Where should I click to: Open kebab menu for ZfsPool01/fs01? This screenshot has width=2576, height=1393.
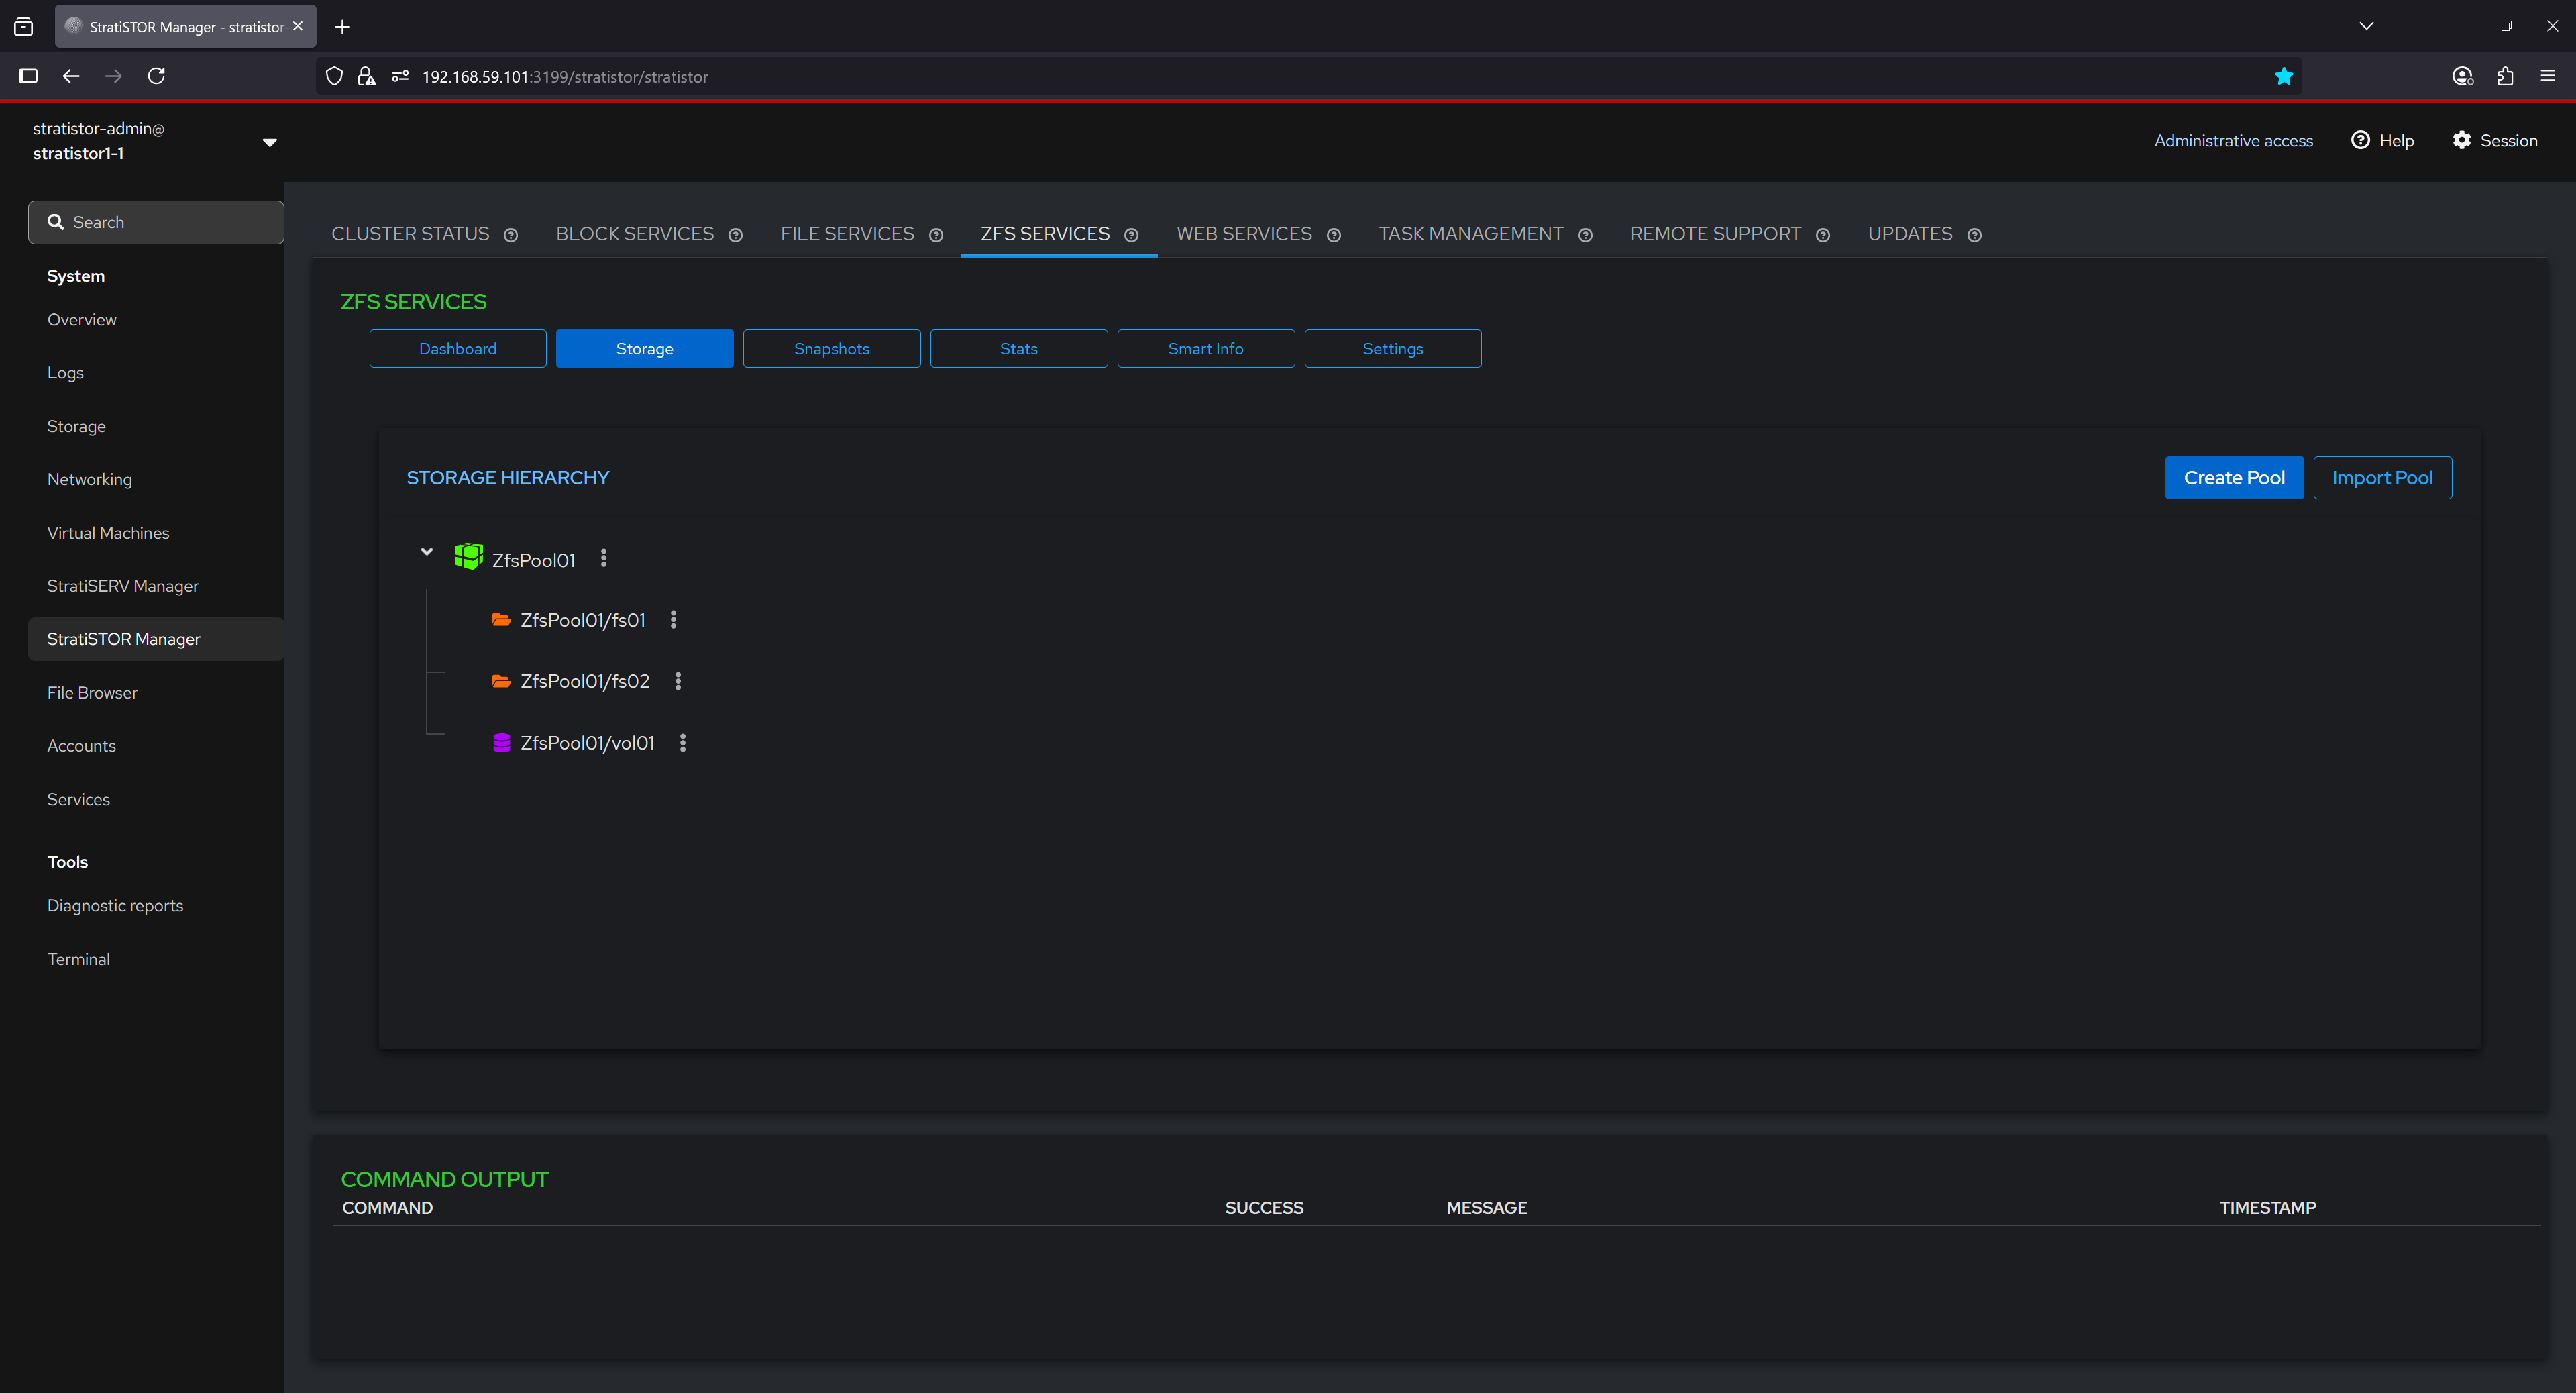pos(673,620)
